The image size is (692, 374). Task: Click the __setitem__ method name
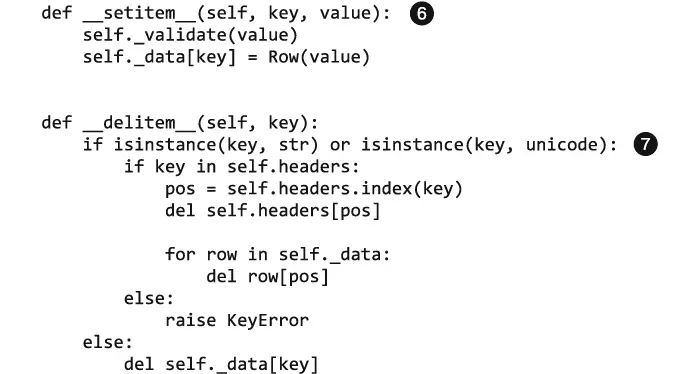point(139,13)
